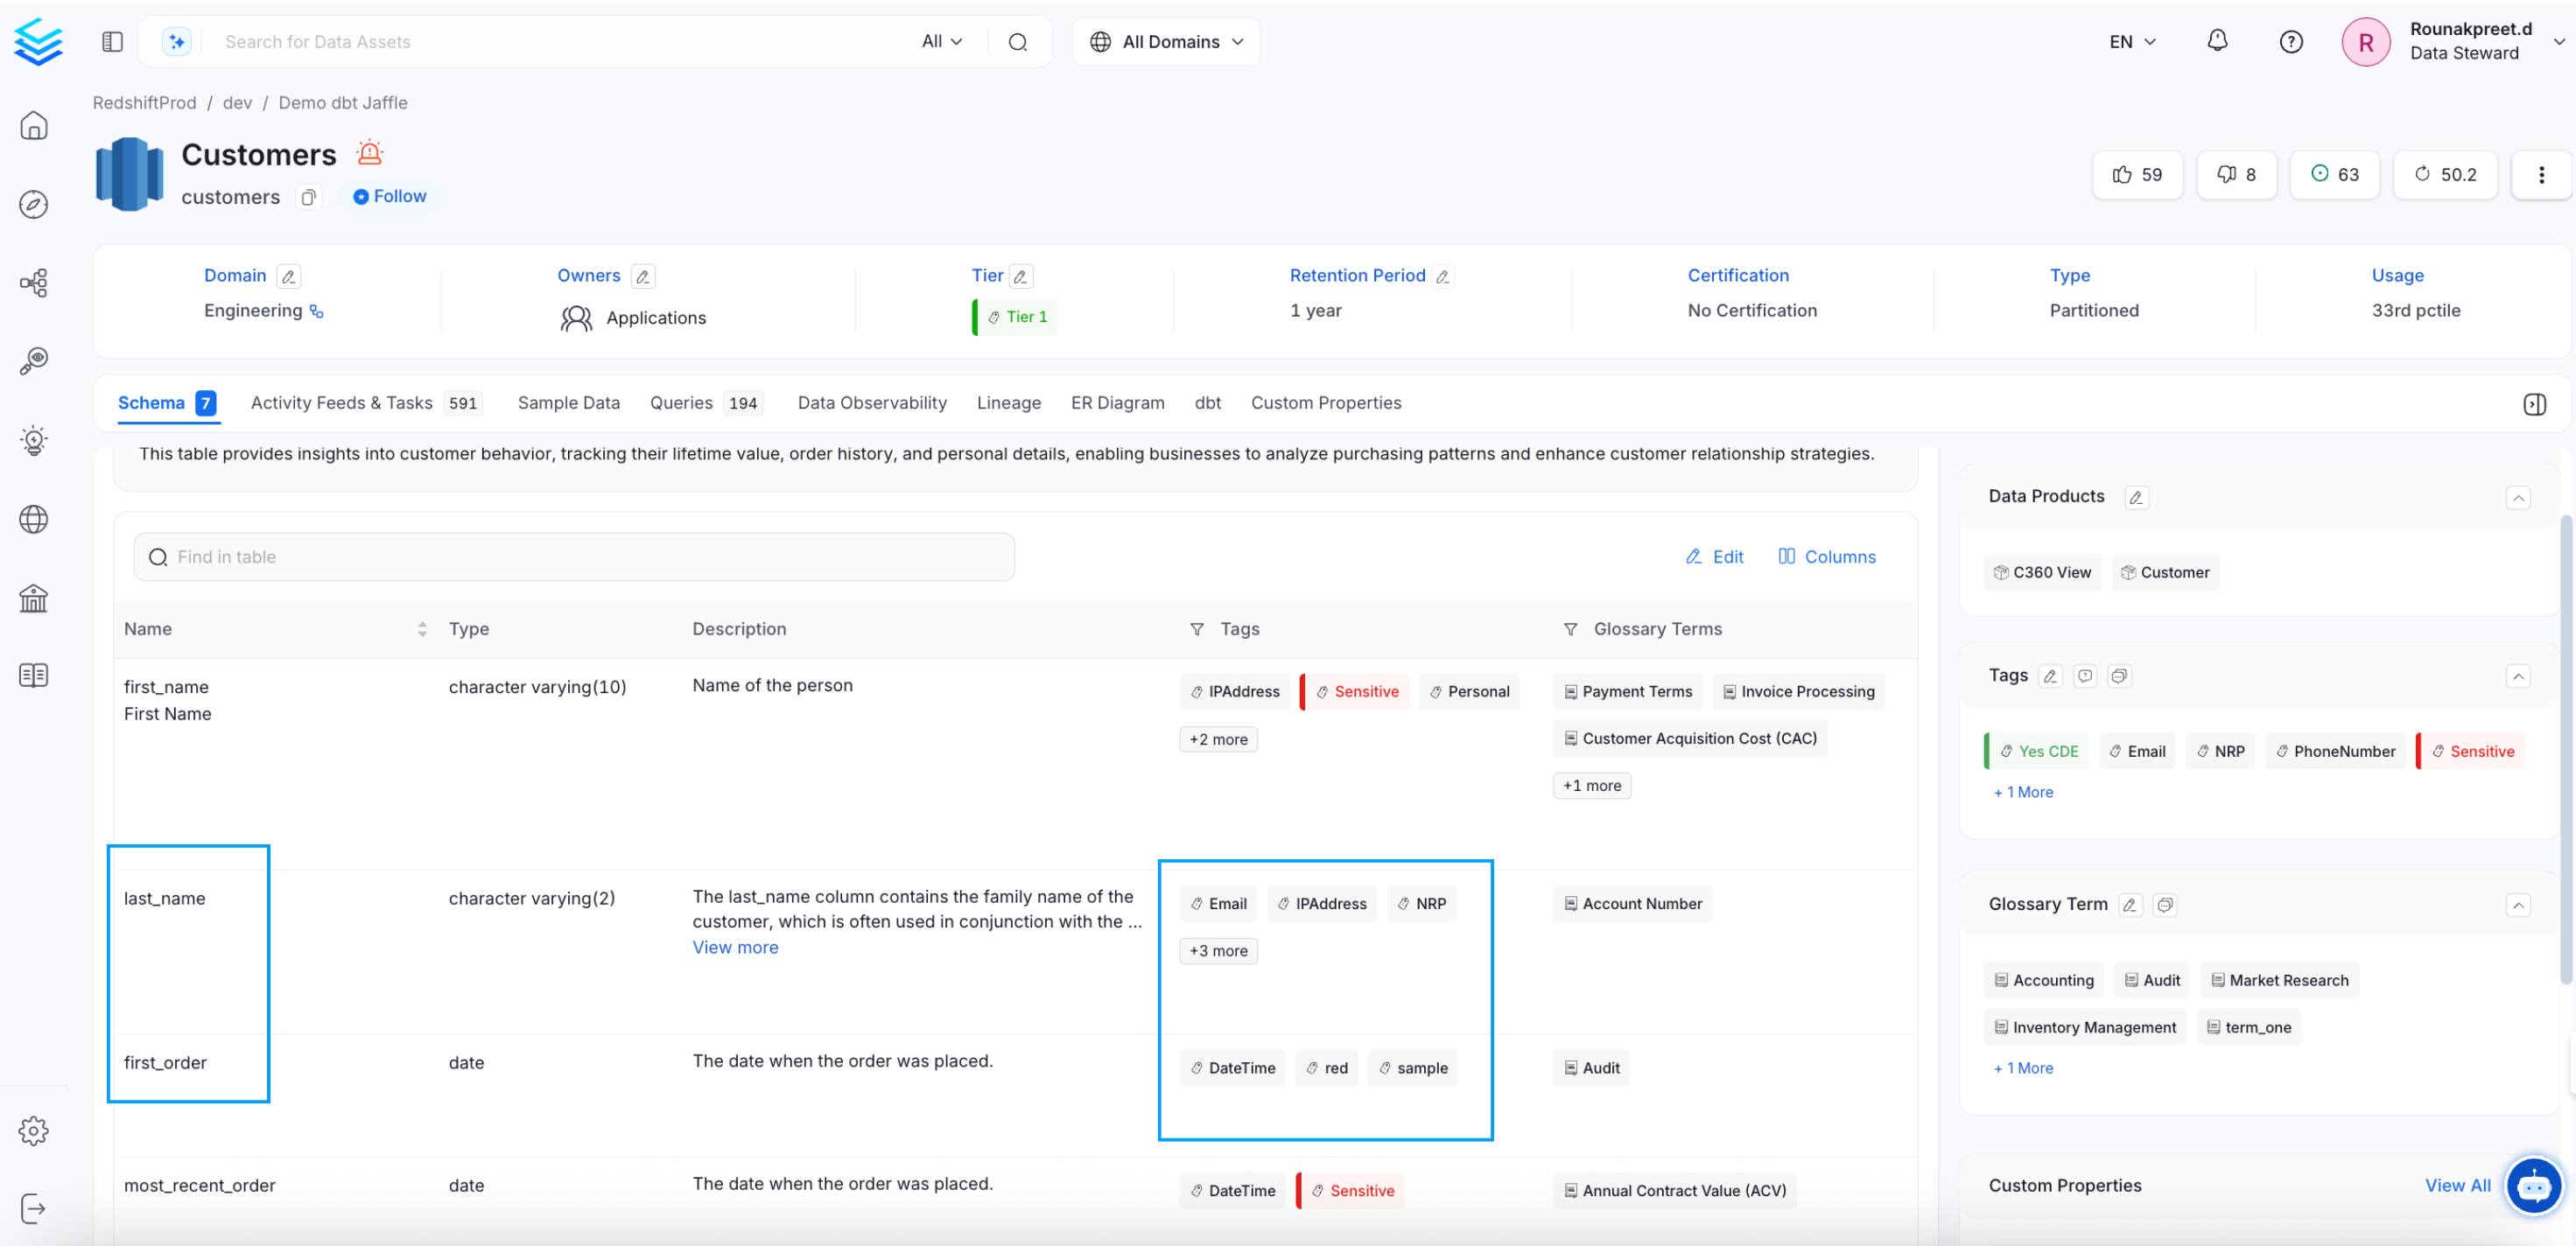
Task: Edit the Tags section pencil icon
Action: pos(2051,676)
